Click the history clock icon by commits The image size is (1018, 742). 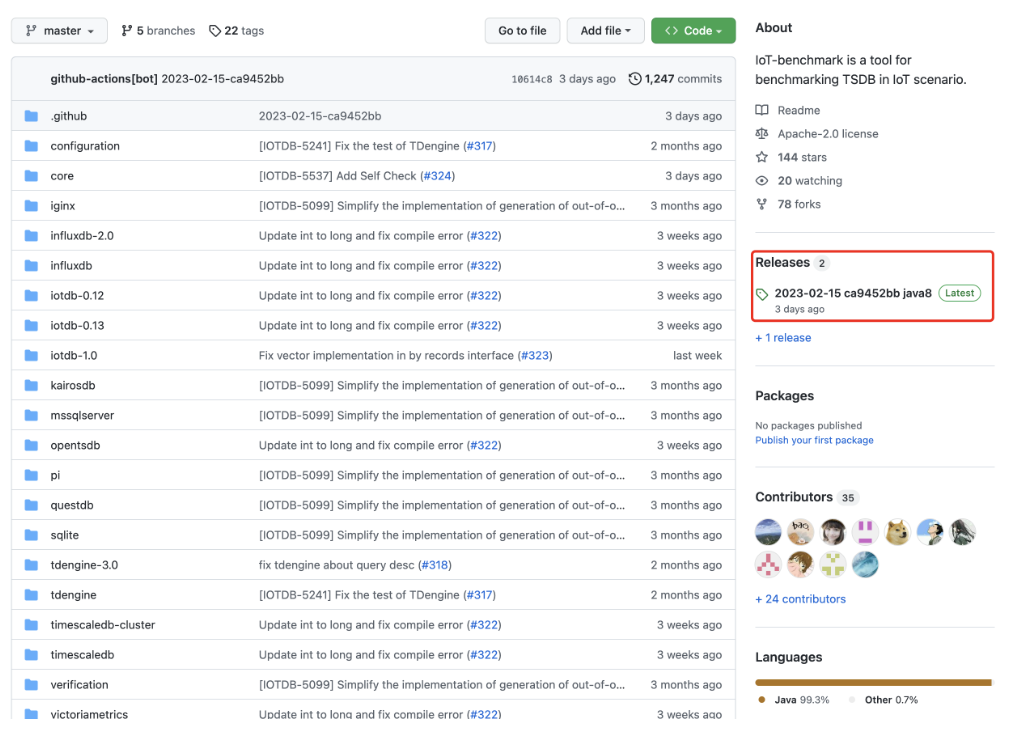coord(635,79)
